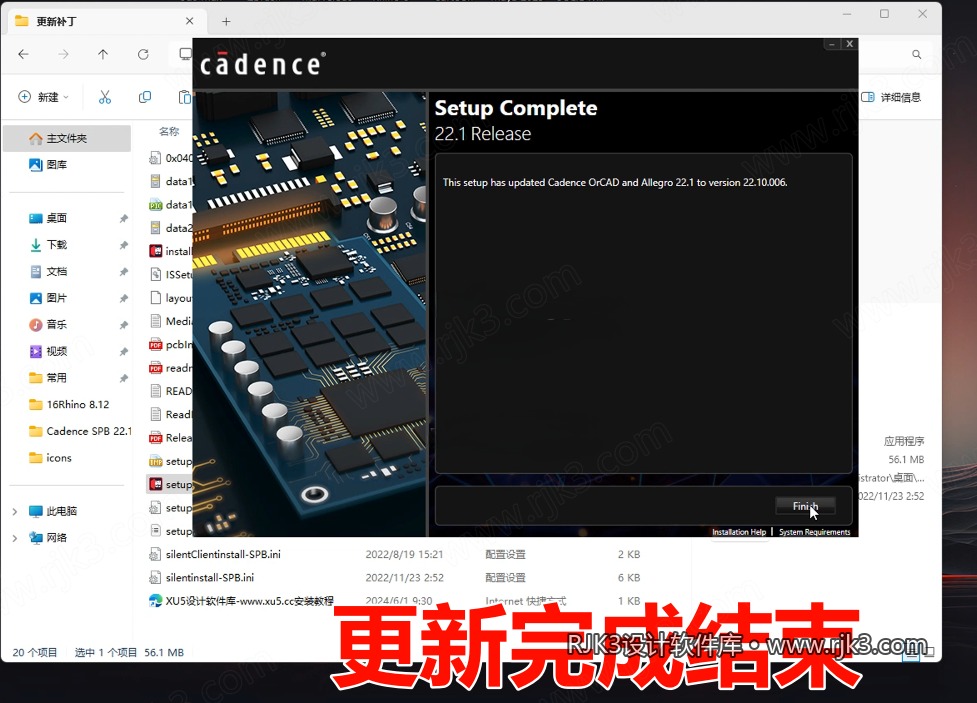
Task: Click the Cut scissors icon
Action: [105, 97]
